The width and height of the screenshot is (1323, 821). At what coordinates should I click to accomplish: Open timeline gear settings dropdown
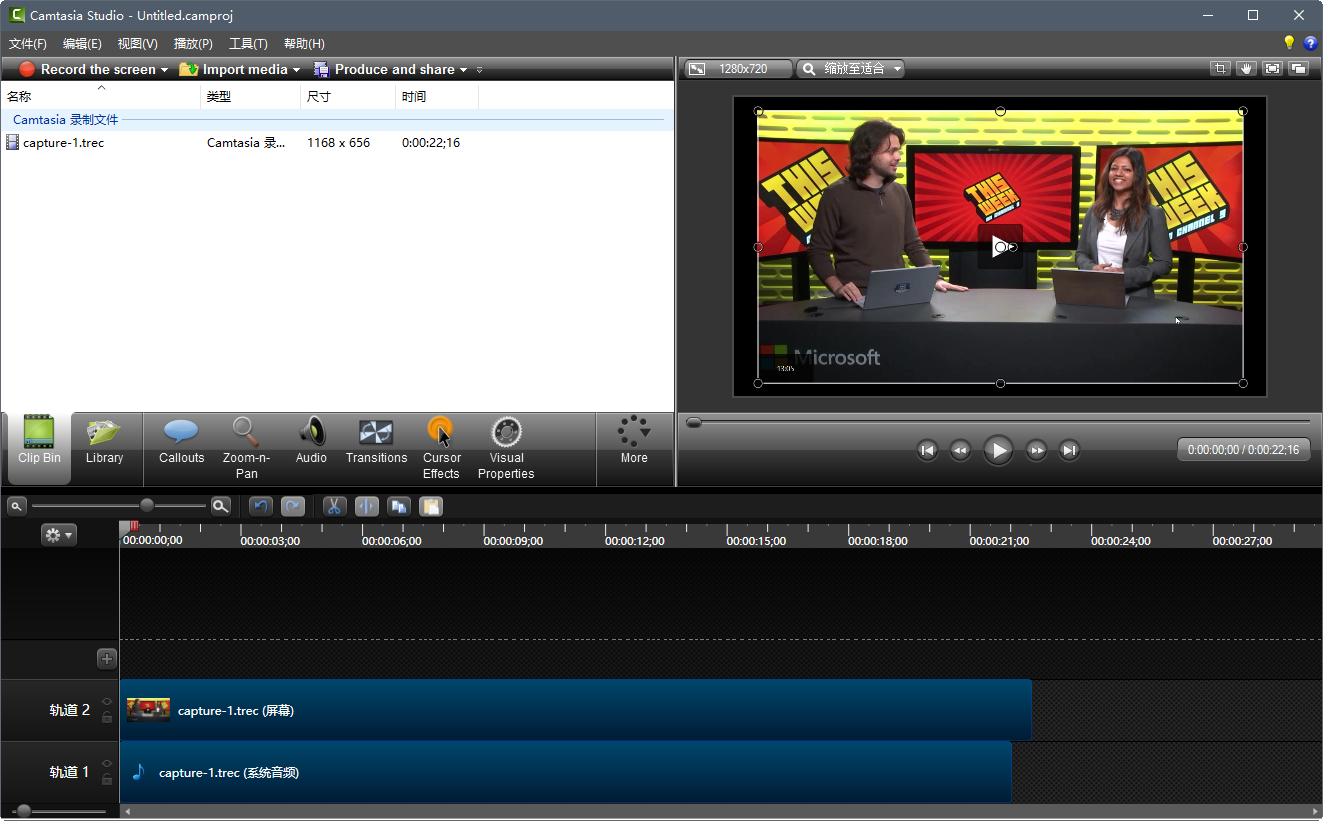pyautogui.click(x=58, y=535)
